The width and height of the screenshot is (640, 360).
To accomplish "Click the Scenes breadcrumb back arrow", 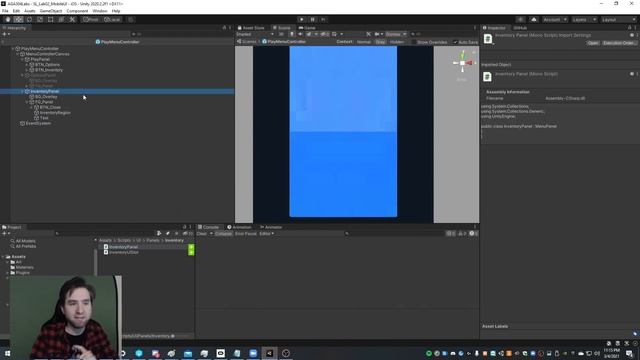I will pos(239,42).
